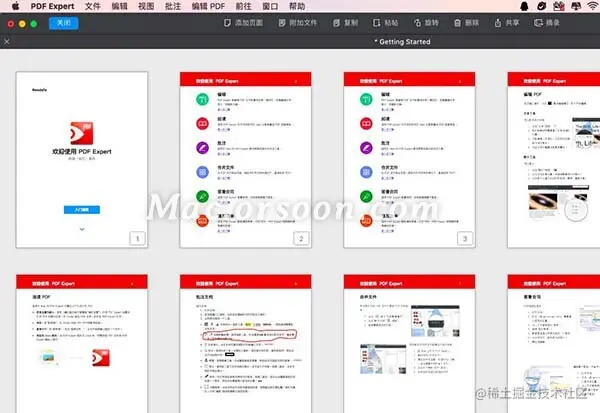Image resolution: width=600 pixels, height=413 pixels.
Task: Click the page number 2 badge
Action: pyautogui.click(x=301, y=239)
